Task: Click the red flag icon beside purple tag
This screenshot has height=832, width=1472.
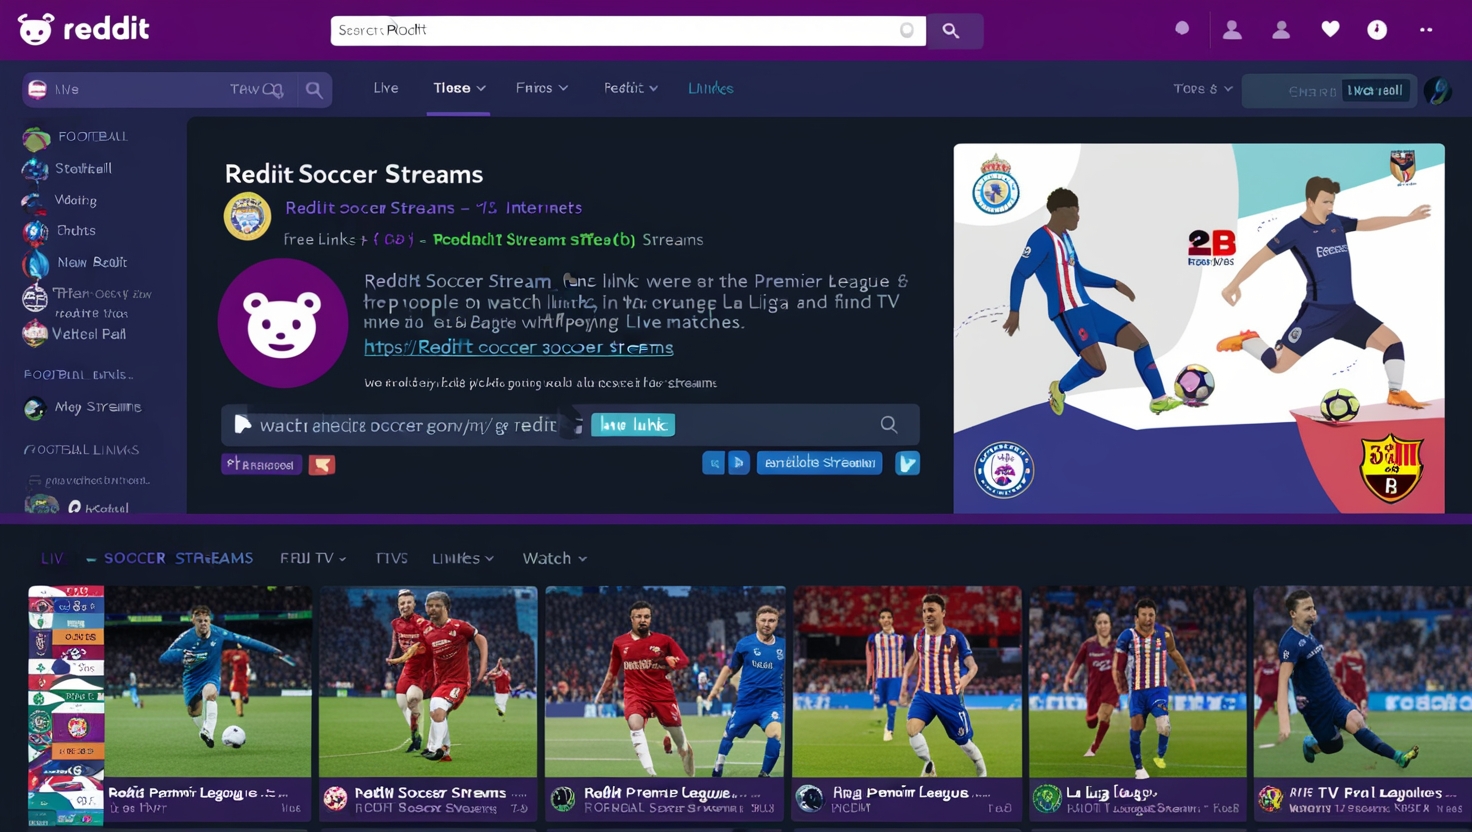Action: click(x=322, y=464)
